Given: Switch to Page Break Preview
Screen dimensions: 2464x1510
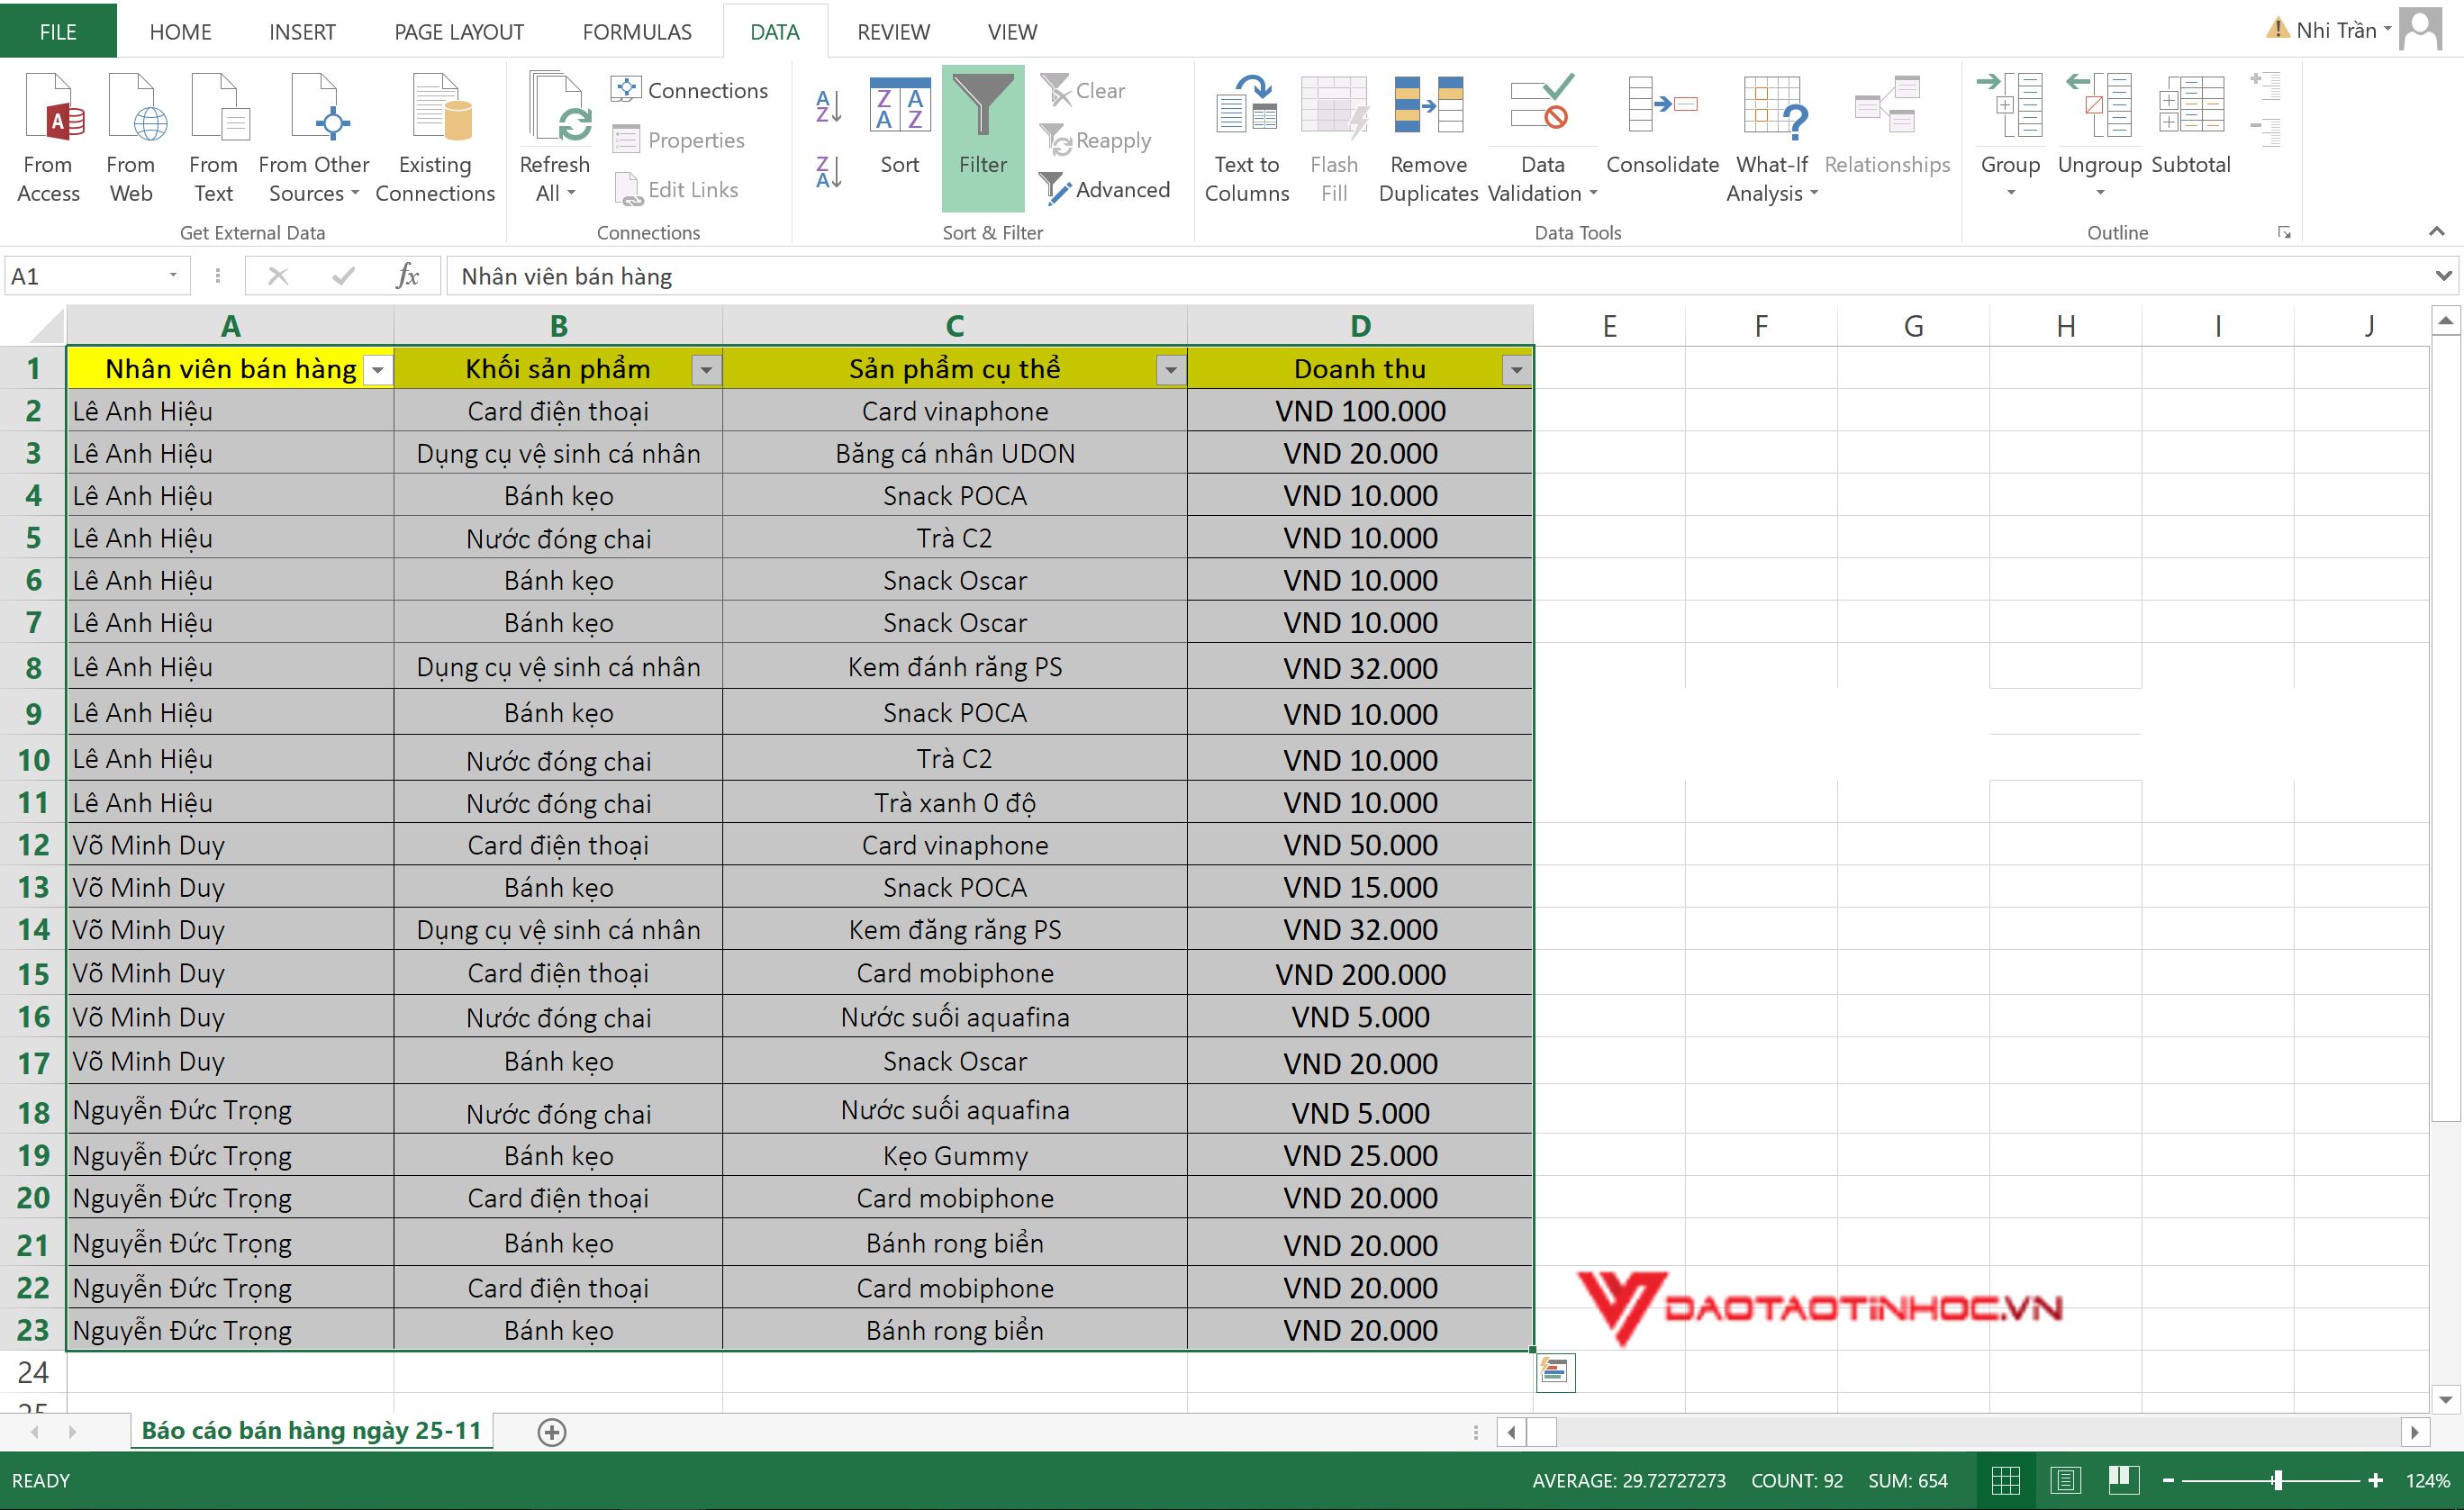Looking at the screenshot, I should click(x=2122, y=1480).
